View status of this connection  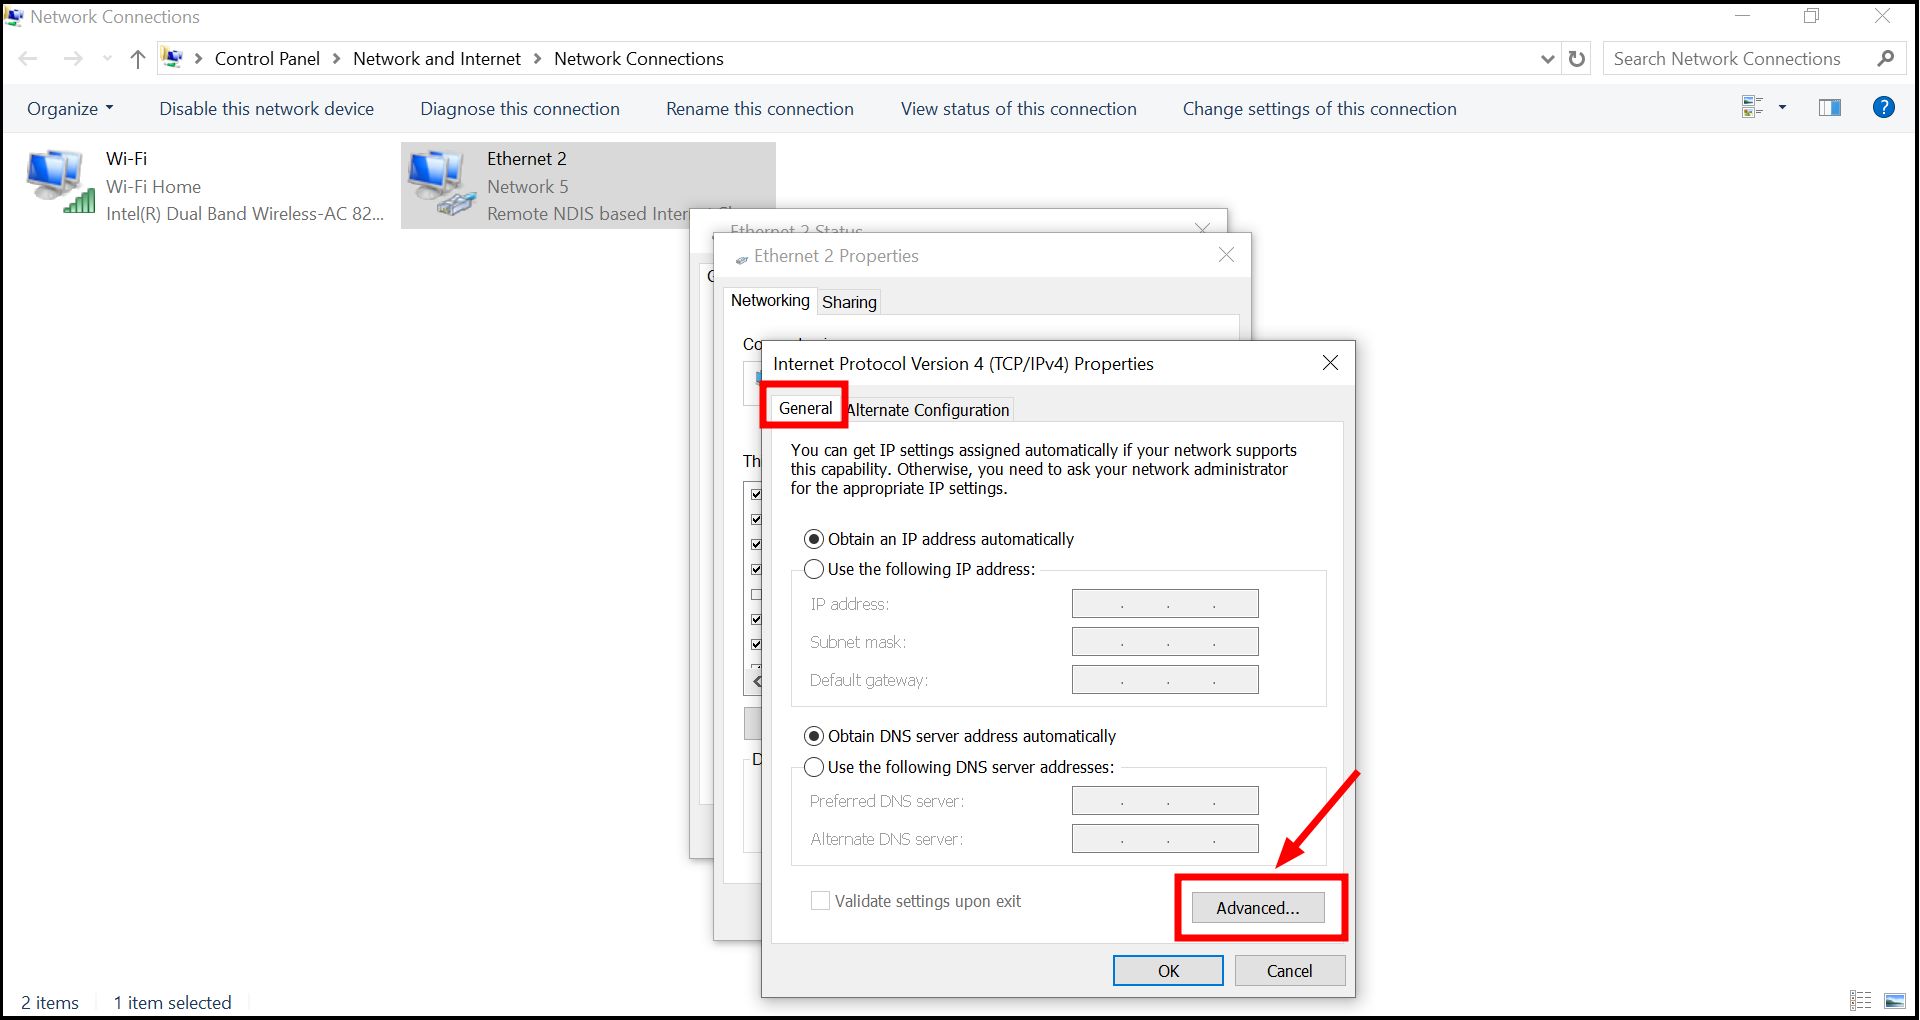pos(1019,109)
